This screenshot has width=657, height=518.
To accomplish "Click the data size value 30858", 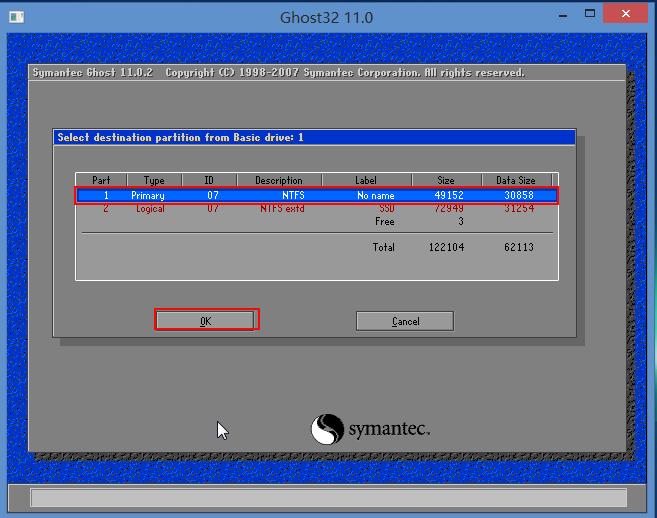I will (519, 195).
